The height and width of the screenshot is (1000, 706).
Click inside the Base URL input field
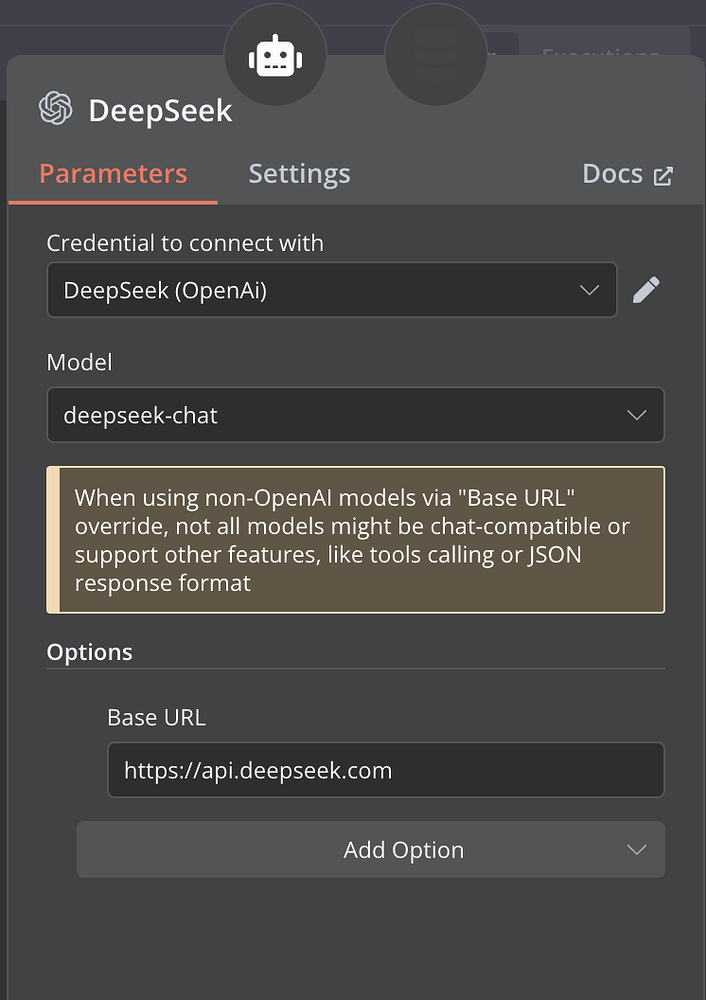[385, 770]
